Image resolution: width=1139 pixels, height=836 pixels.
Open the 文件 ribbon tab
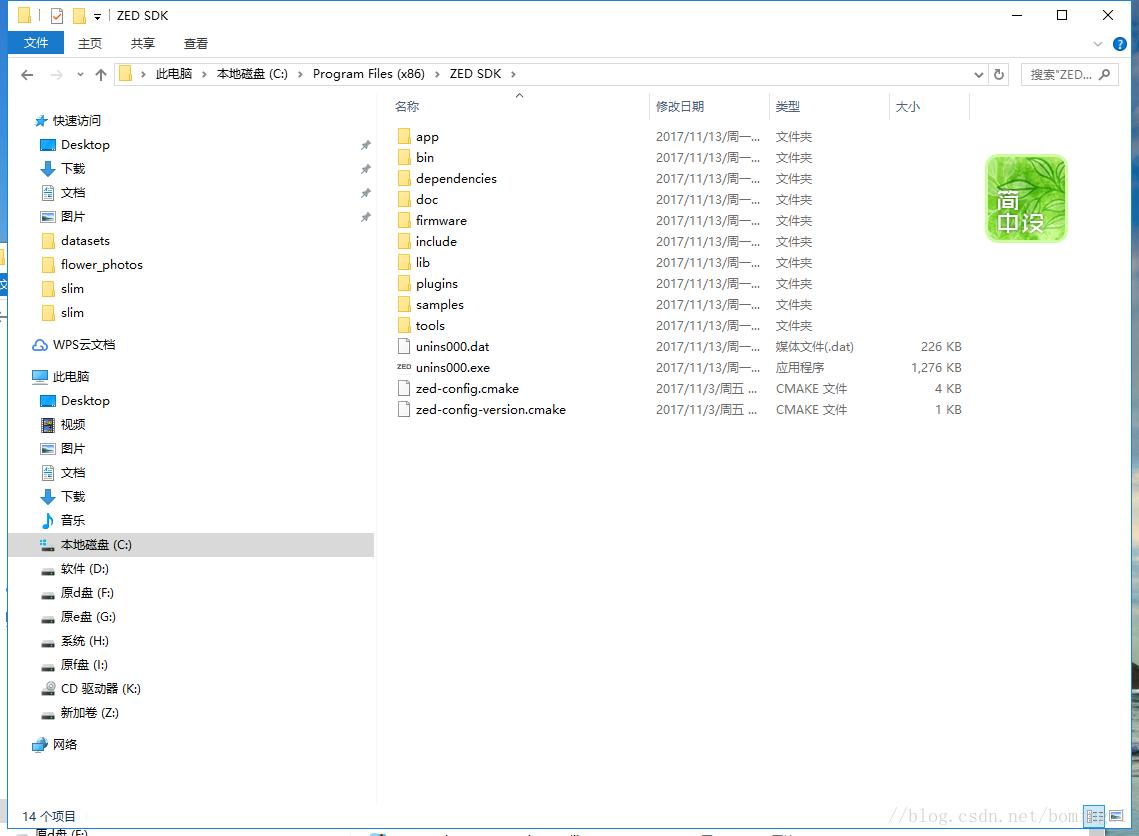click(x=36, y=43)
